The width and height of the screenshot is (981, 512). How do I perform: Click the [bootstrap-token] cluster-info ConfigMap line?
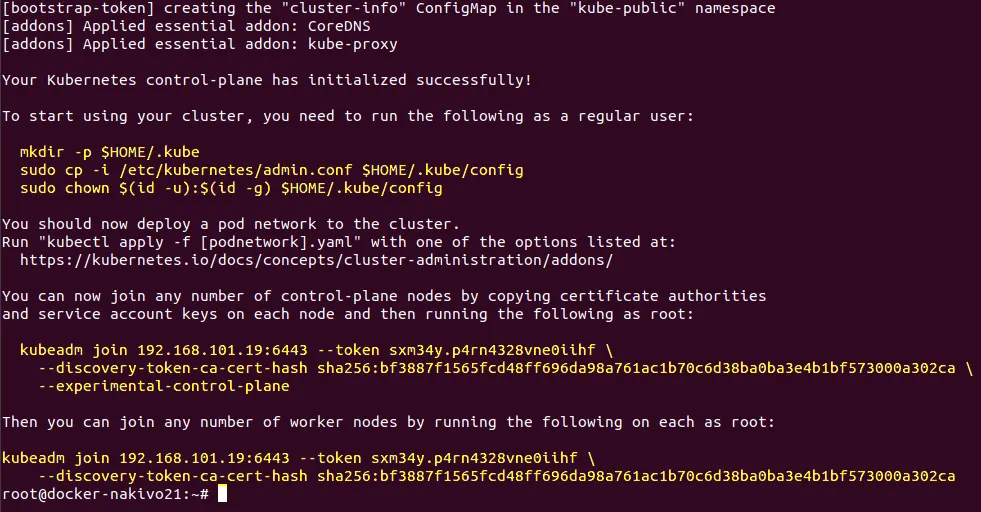(388, 8)
